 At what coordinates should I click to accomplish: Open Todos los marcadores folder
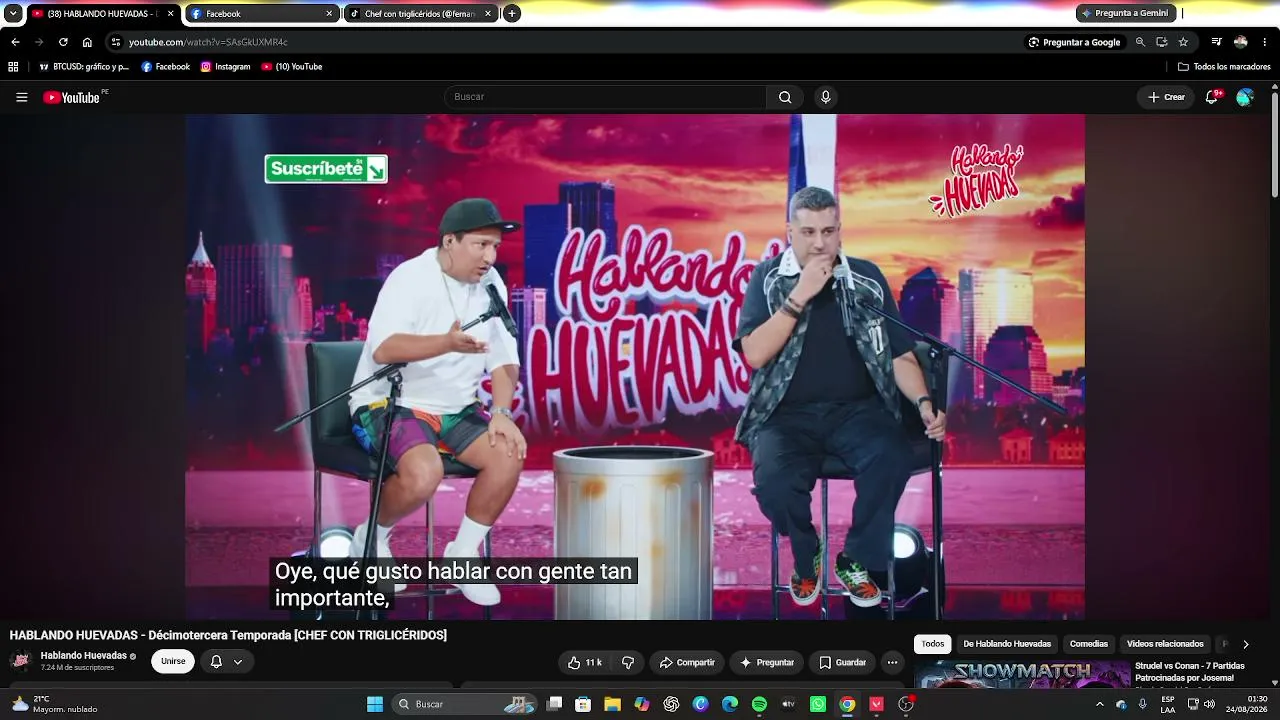click(x=1224, y=67)
